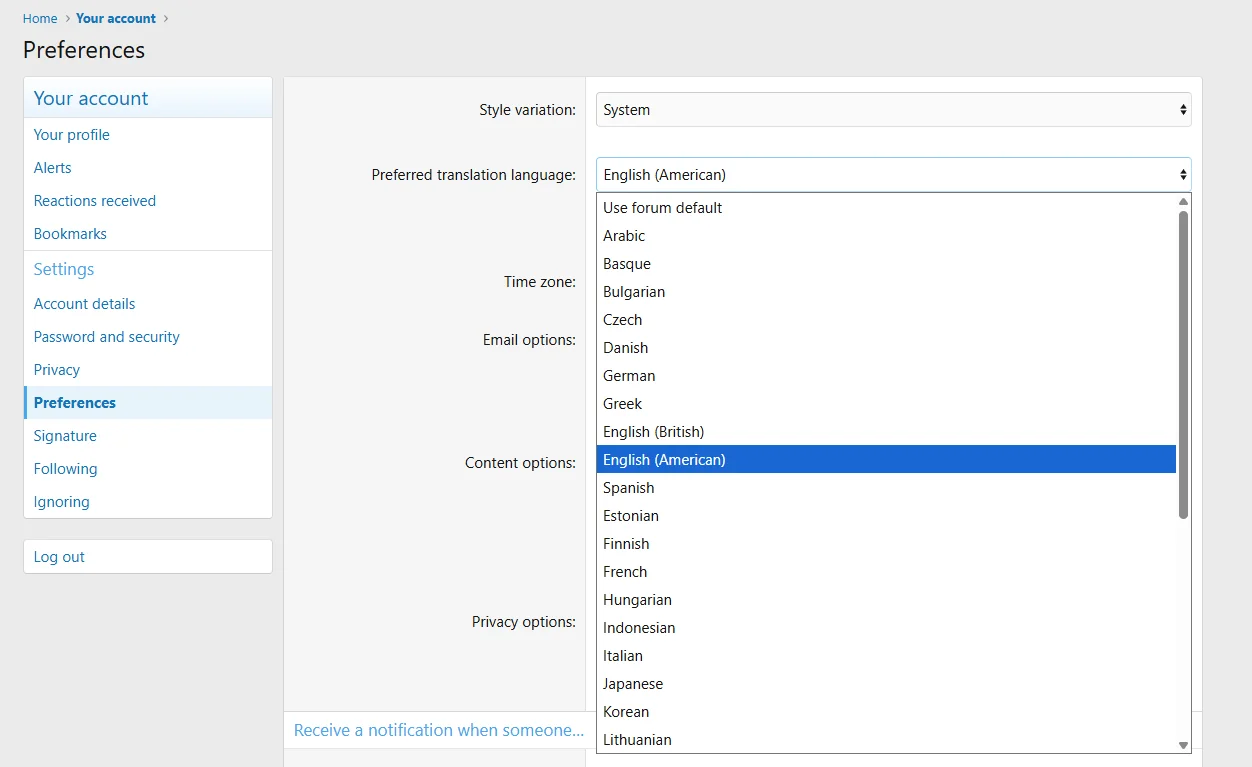Image resolution: width=1252 pixels, height=767 pixels.
Task: Select Czech language option
Action: pyautogui.click(x=886, y=320)
